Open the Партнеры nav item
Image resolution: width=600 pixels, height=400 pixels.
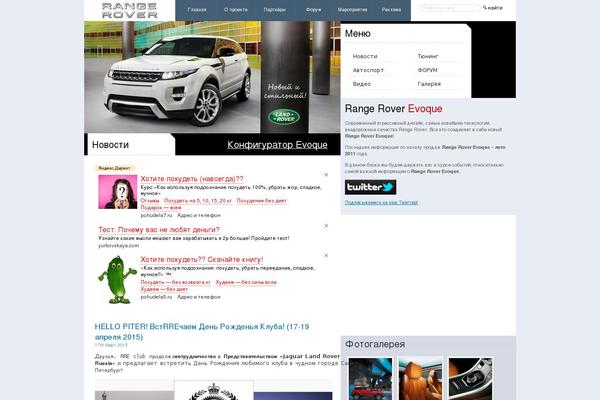tap(275, 10)
